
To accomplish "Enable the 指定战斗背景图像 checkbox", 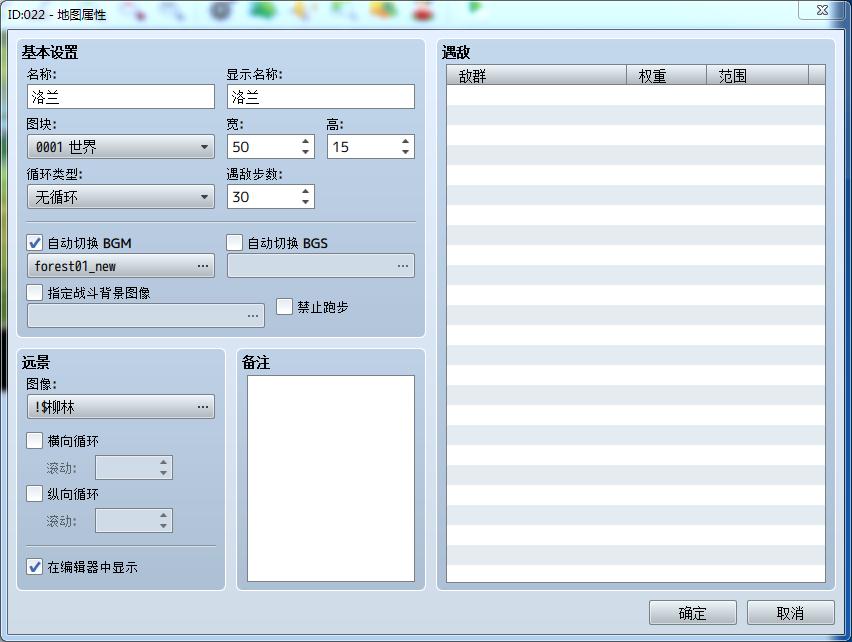I will [x=35, y=293].
